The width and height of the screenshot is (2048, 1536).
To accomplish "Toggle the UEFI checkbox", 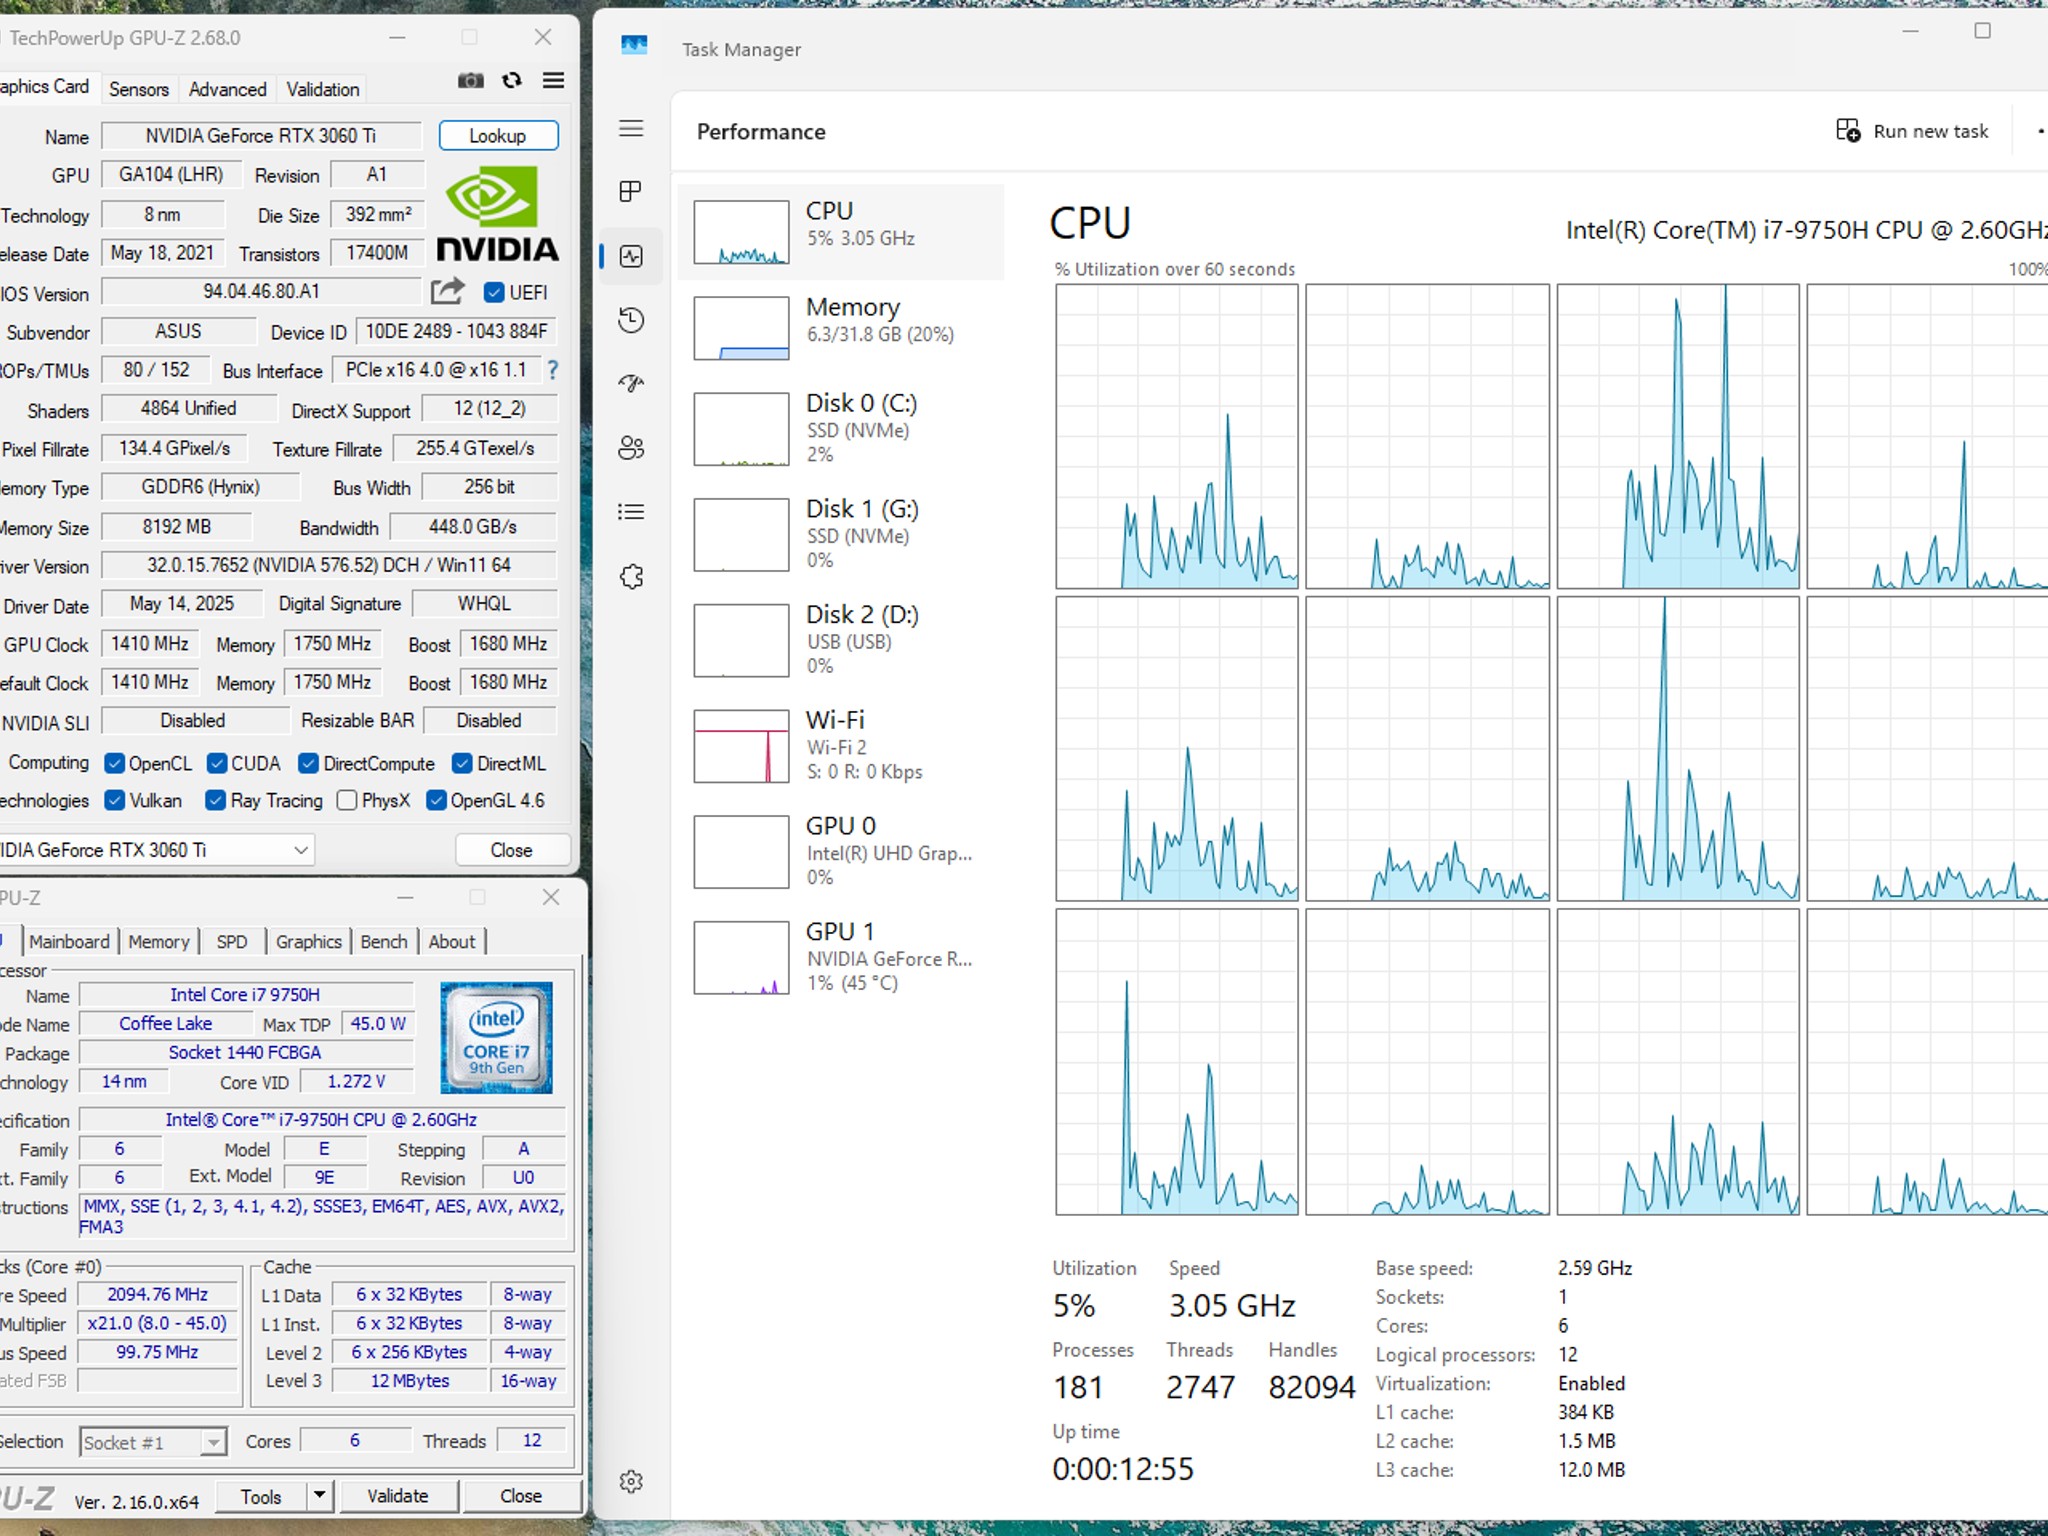I will point(494,292).
